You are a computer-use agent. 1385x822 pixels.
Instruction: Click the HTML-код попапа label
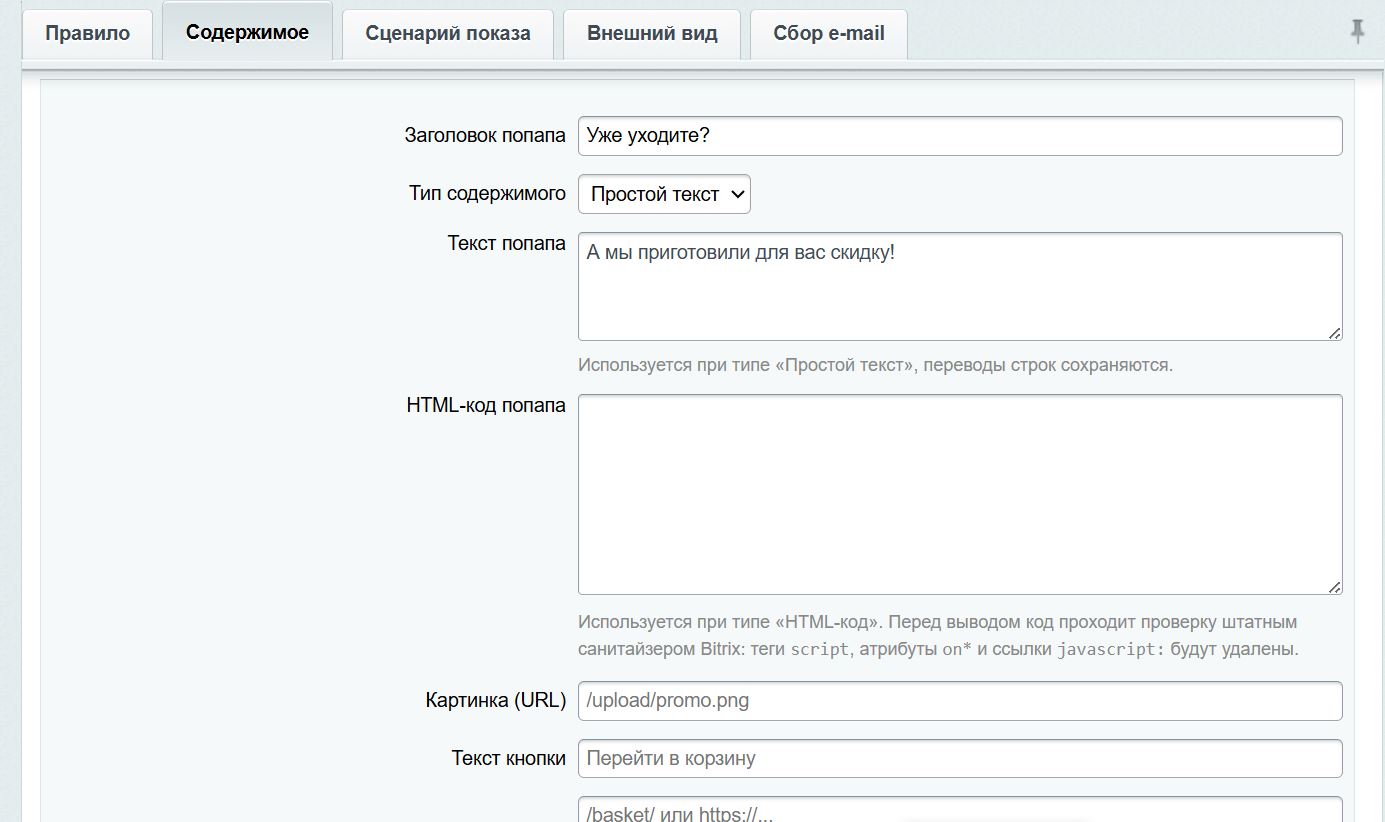pos(486,405)
